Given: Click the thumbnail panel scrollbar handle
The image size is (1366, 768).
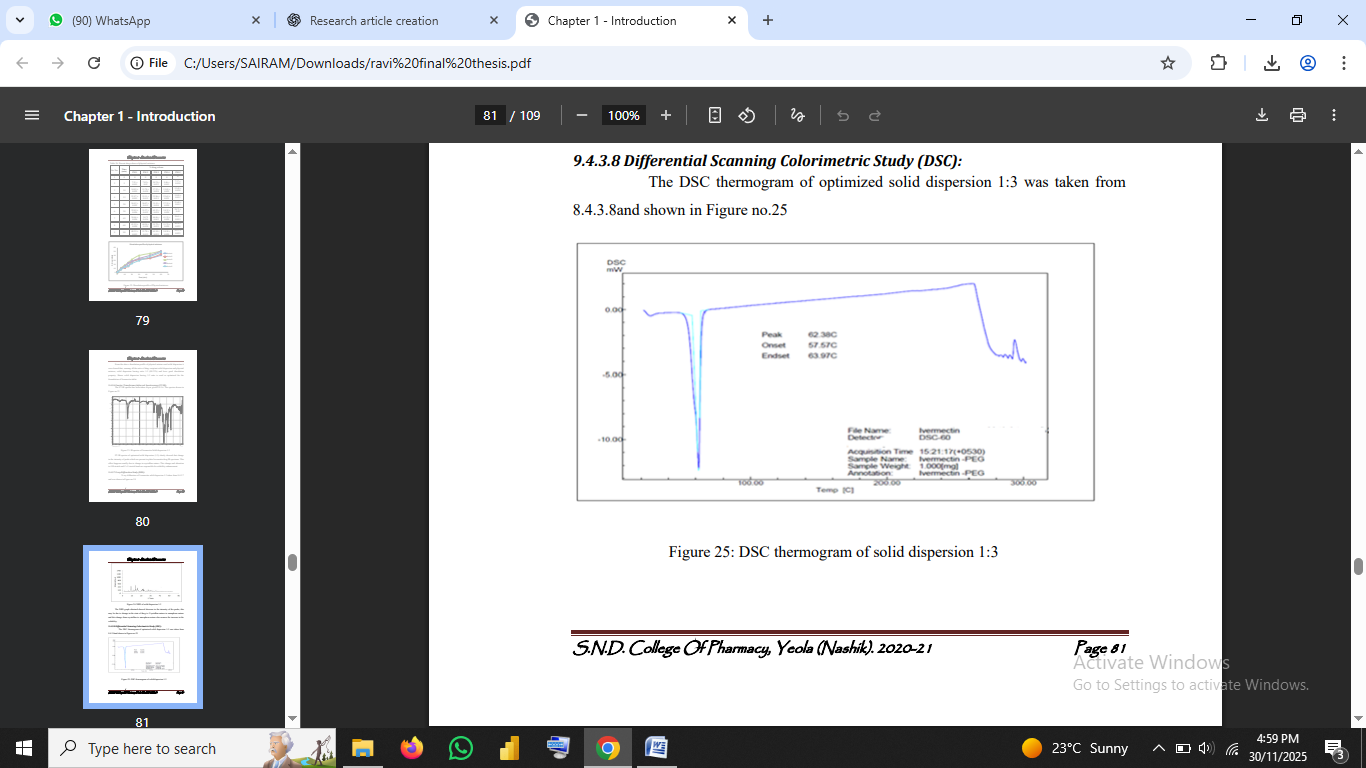Looking at the screenshot, I should (x=292, y=562).
